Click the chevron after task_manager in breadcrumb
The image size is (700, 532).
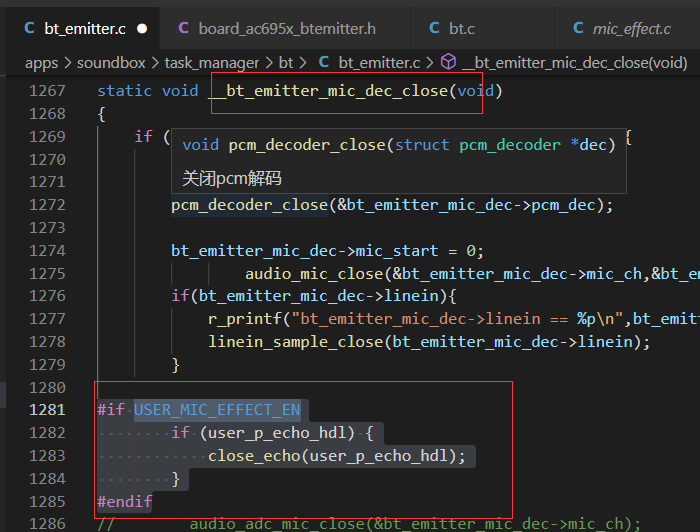(x=269, y=63)
